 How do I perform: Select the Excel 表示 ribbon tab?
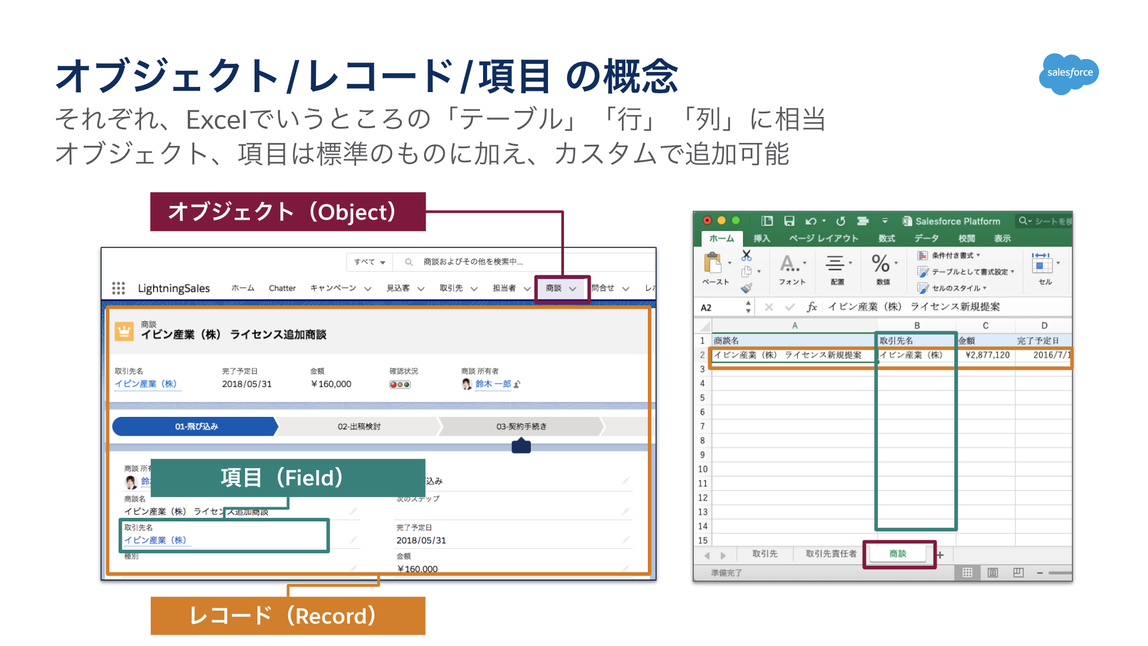pyautogui.click(x=1002, y=239)
